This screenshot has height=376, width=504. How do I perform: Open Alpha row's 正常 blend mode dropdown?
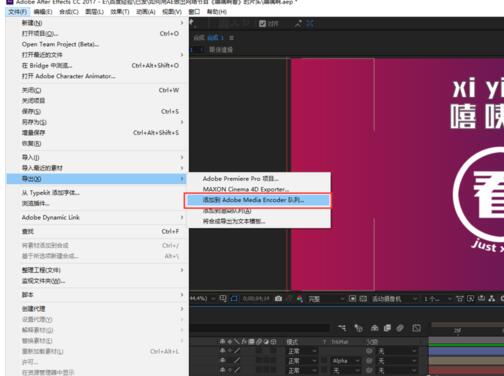(x=302, y=361)
